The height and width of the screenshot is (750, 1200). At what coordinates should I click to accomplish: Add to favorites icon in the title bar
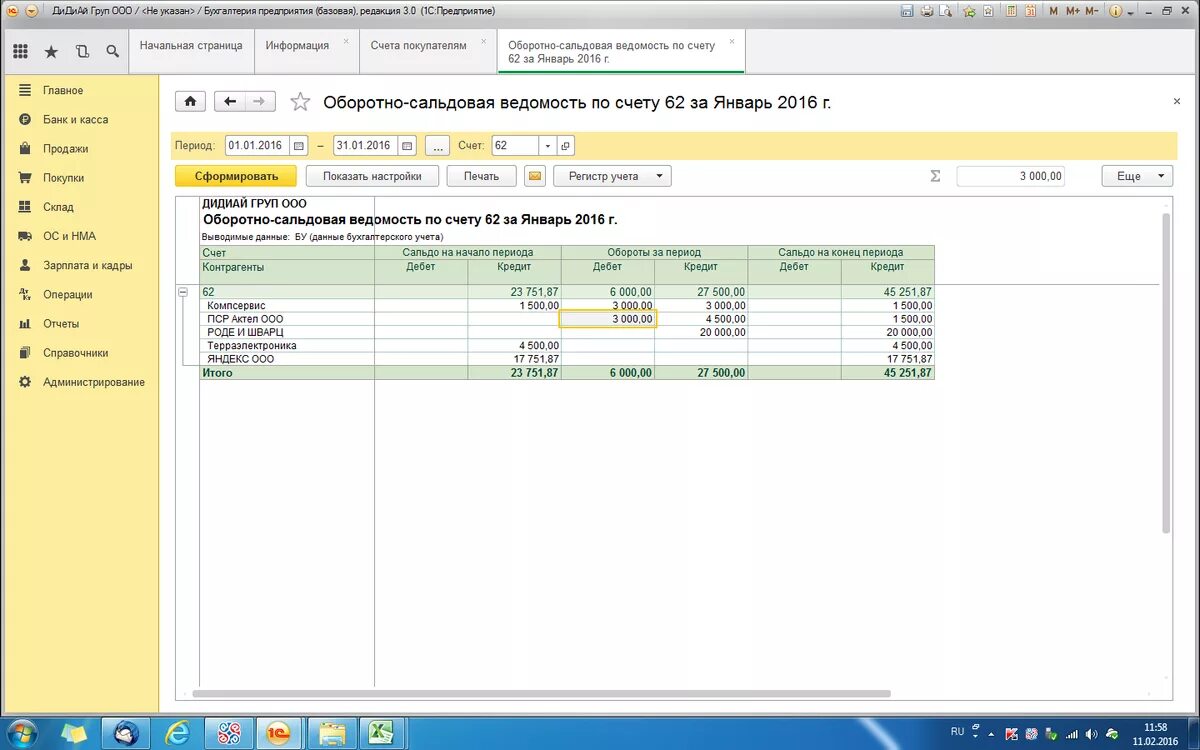tap(988, 11)
